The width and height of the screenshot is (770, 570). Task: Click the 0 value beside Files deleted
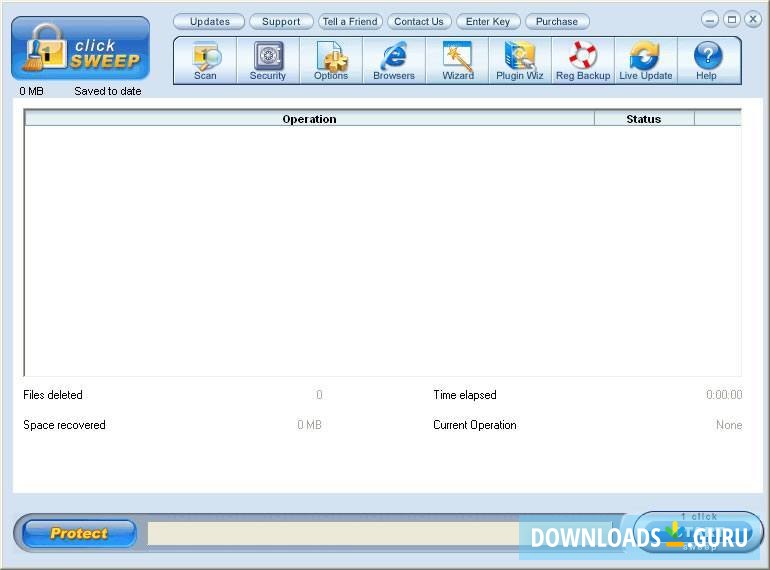tap(319, 395)
